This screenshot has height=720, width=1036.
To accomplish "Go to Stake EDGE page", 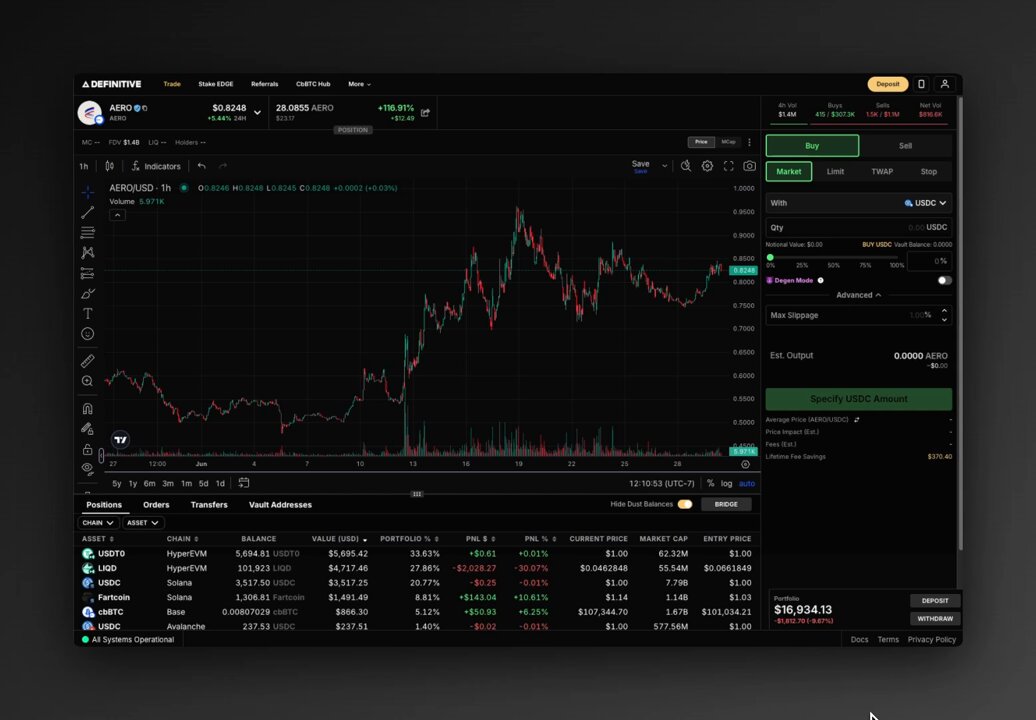I will 215,84.
